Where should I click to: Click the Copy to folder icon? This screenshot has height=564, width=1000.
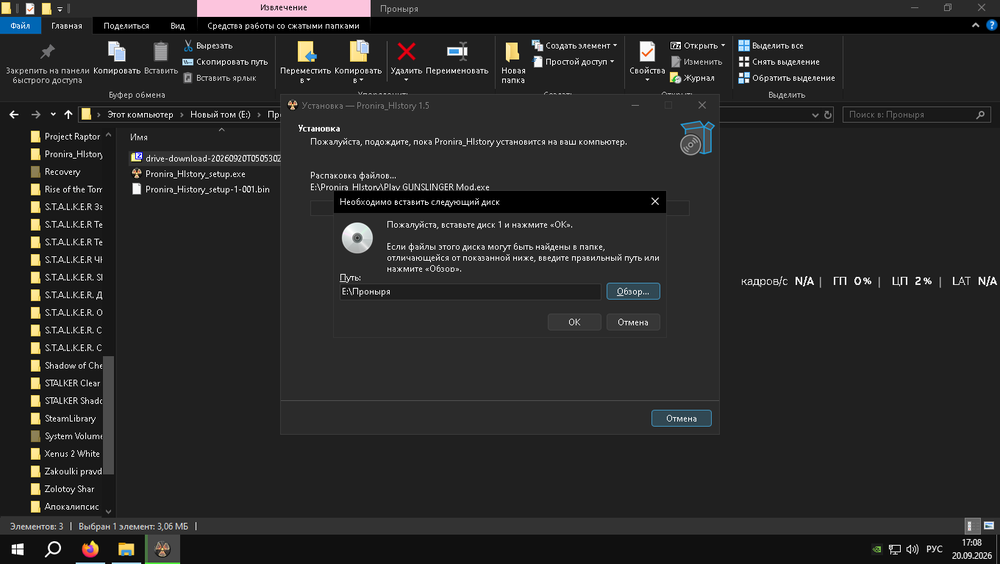tap(358, 52)
